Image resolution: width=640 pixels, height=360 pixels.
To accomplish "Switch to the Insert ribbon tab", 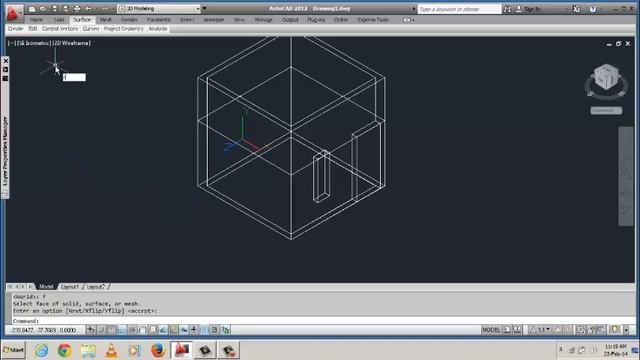I will click(187, 20).
